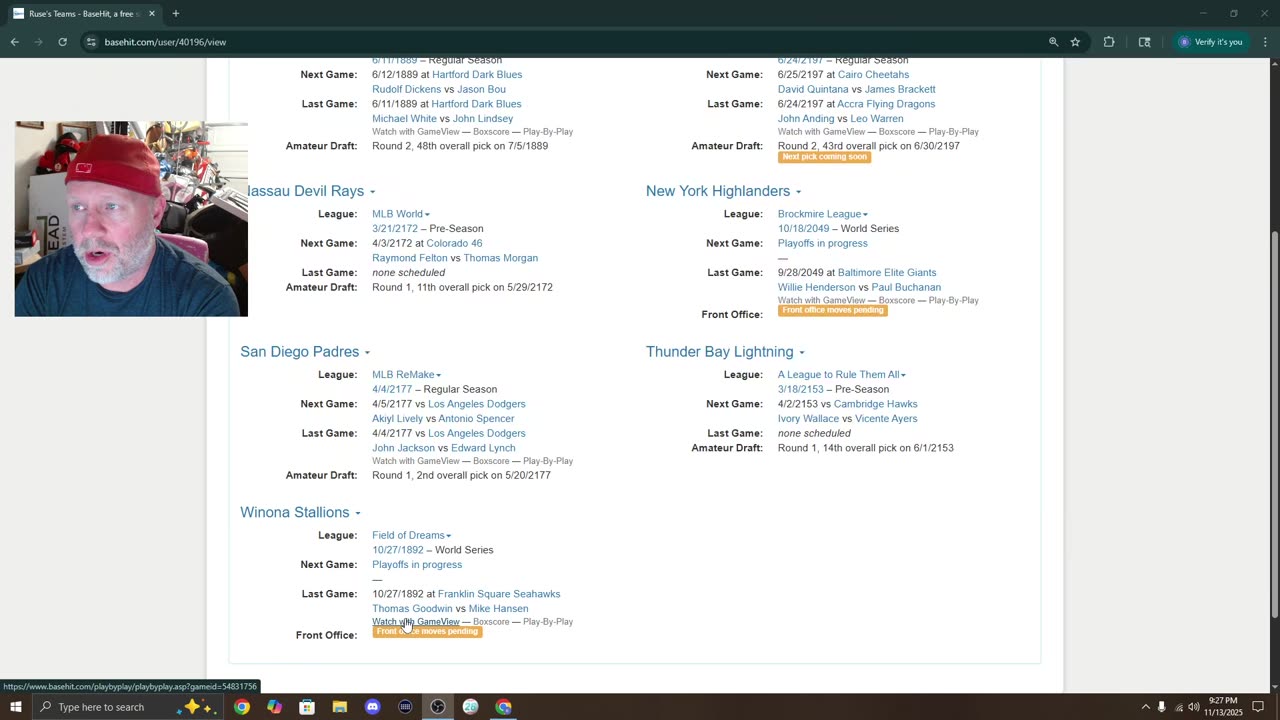Image resolution: width=1280 pixels, height=720 pixels.
Task: Click Watch with GameView under Winona Stallions
Action: [416, 622]
